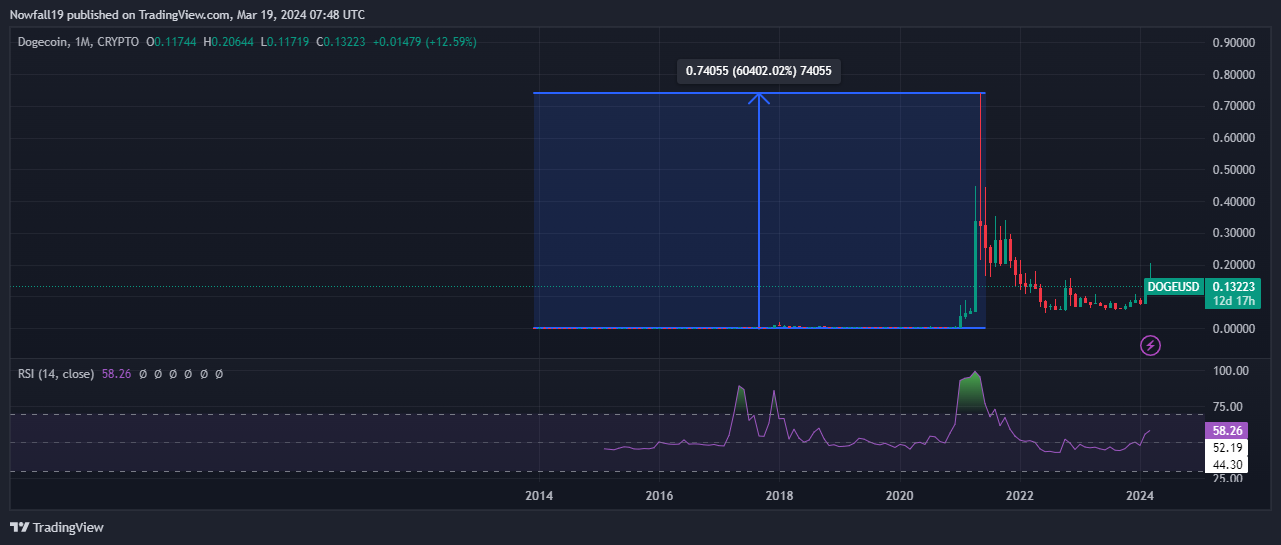1281x545 pixels.
Task: Click the purple 58.26 RSI axis tag
Action: pyautogui.click(x=1227, y=430)
